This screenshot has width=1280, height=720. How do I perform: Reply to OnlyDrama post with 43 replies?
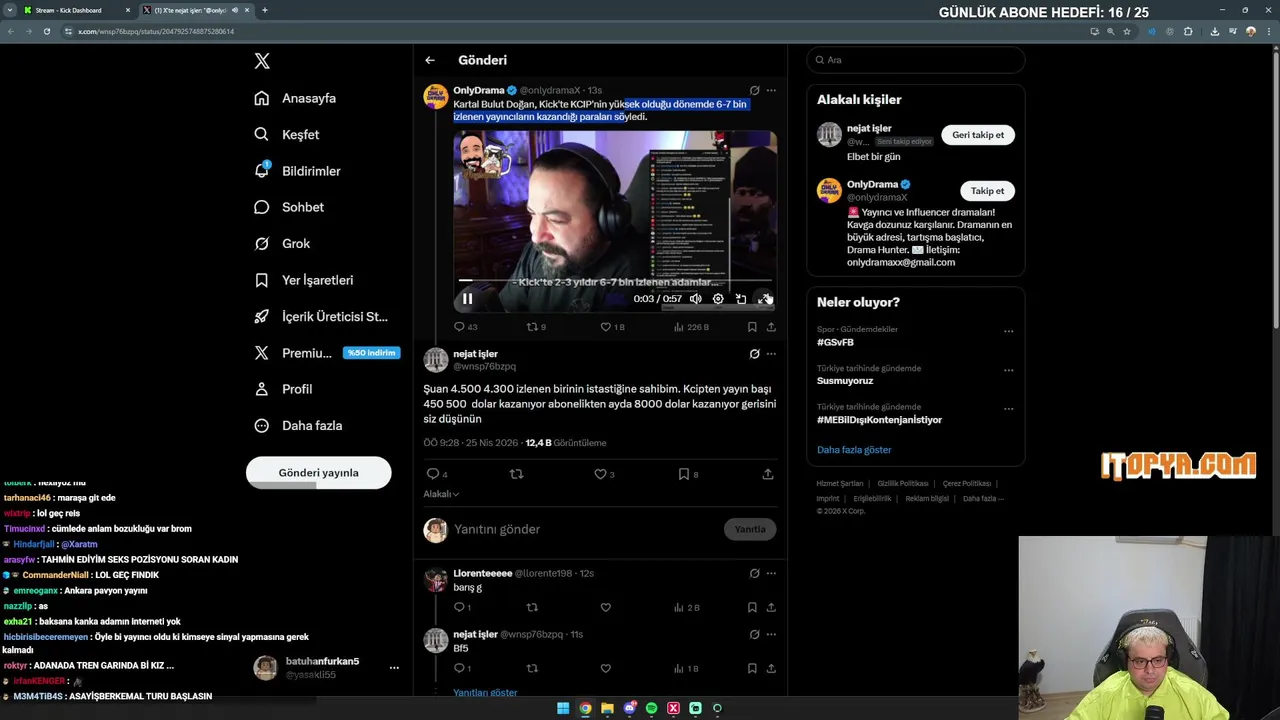point(465,327)
